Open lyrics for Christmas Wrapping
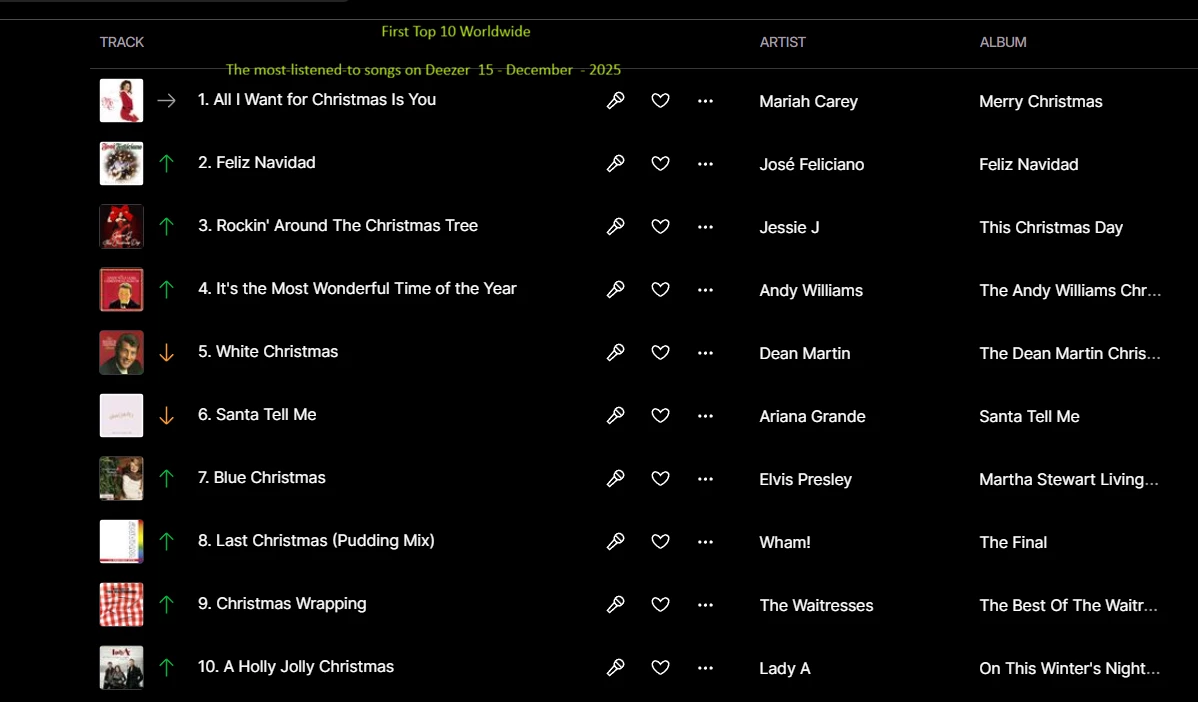The width and height of the screenshot is (1198, 702). 615,604
